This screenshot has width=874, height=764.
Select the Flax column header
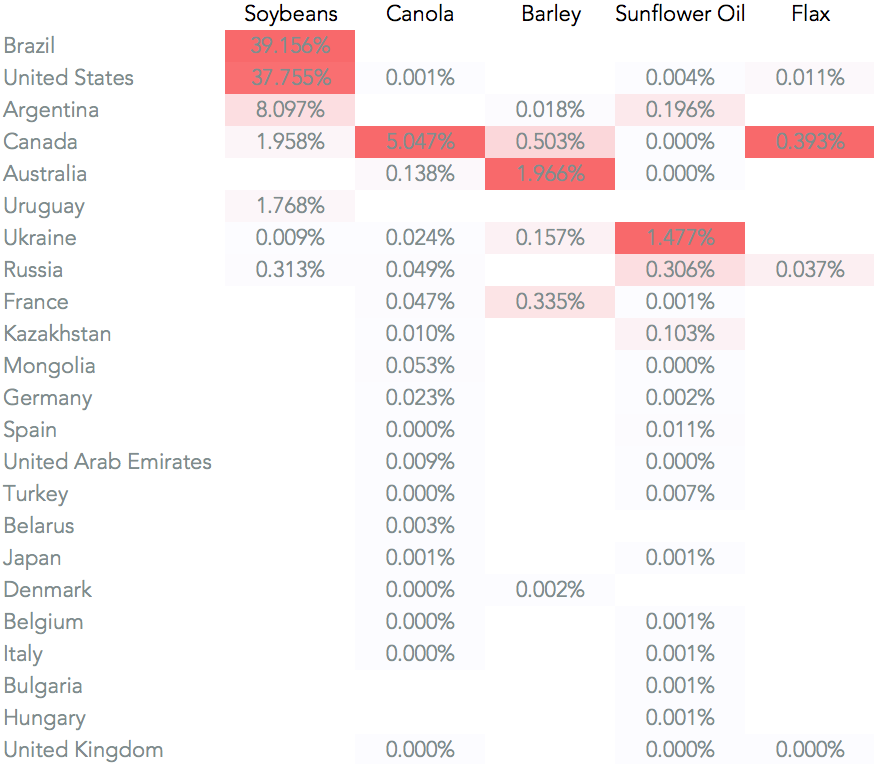click(810, 14)
